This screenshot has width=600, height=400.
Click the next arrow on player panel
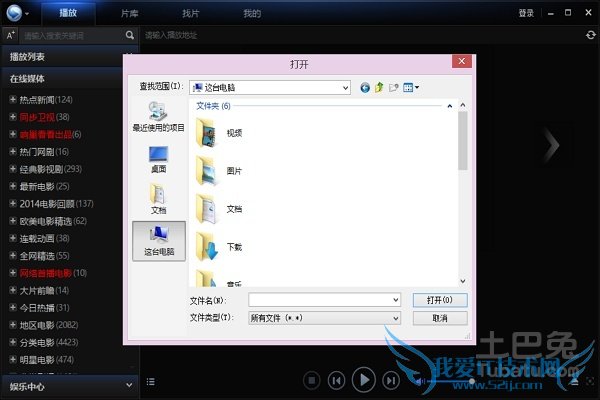[552, 145]
